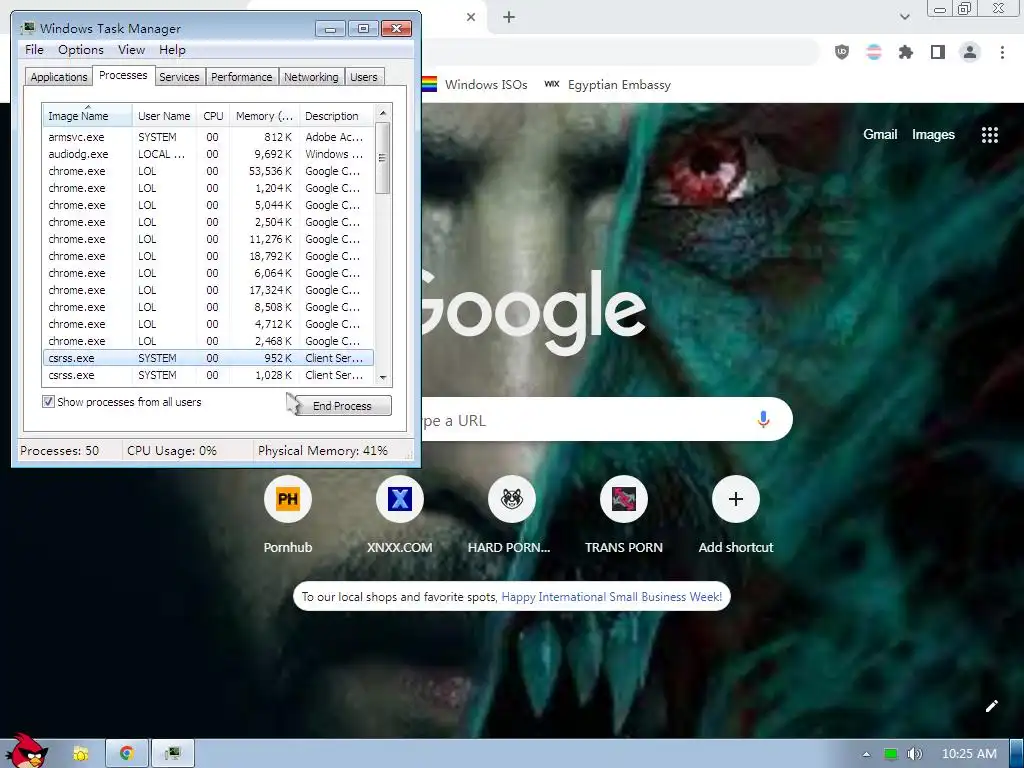The image size is (1024, 768).
Task: Open the Chrome tab search chevron
Action: point(904,17)
